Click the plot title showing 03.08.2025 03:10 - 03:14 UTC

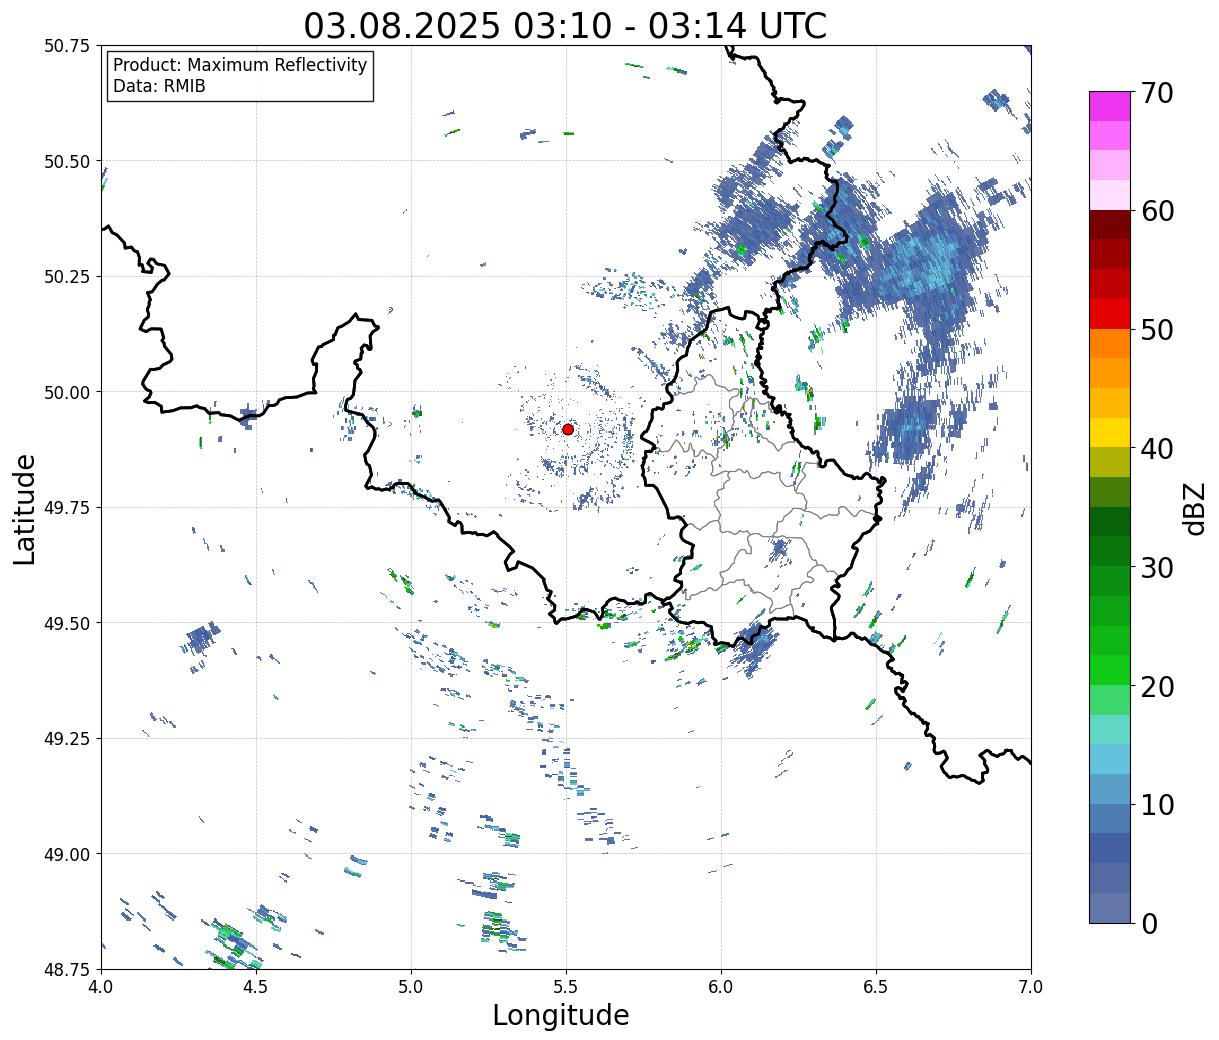pos(565,25)
